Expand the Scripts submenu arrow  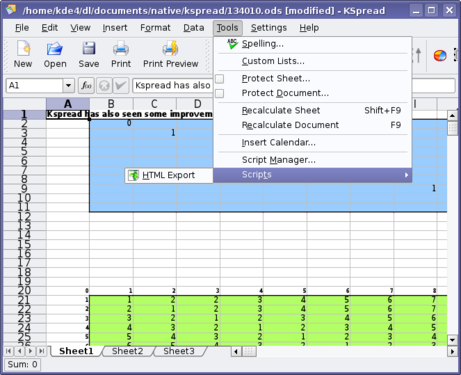click(x=406, y=175)
